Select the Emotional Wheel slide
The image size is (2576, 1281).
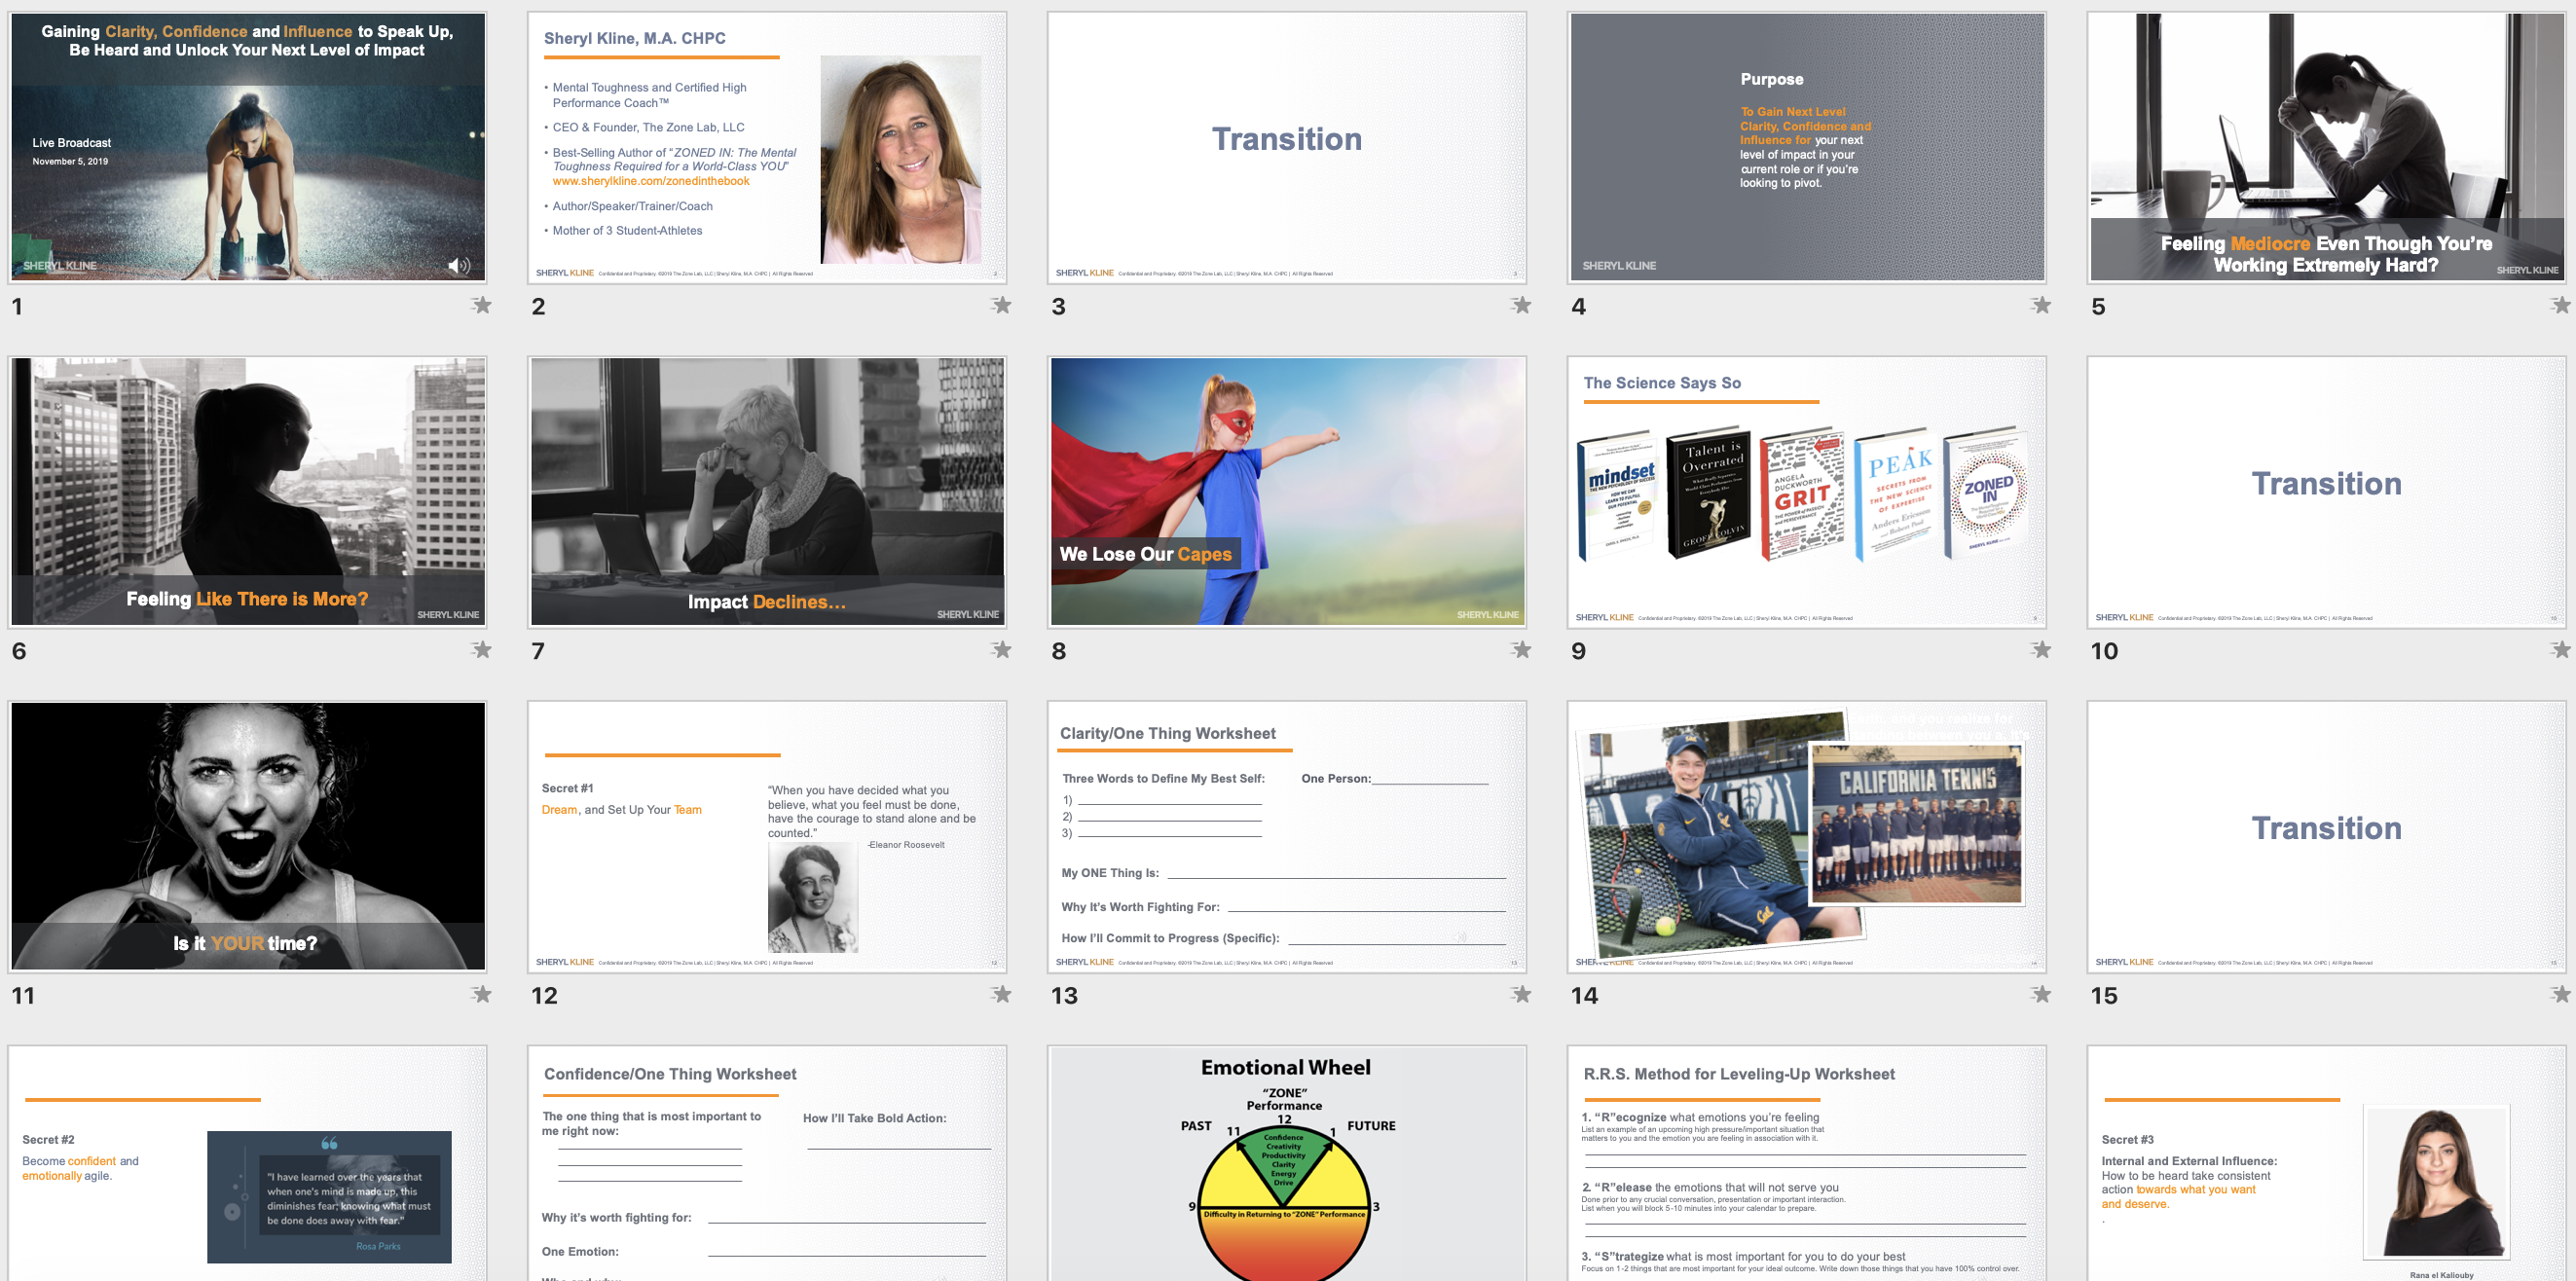[x=1286, y=1165]
